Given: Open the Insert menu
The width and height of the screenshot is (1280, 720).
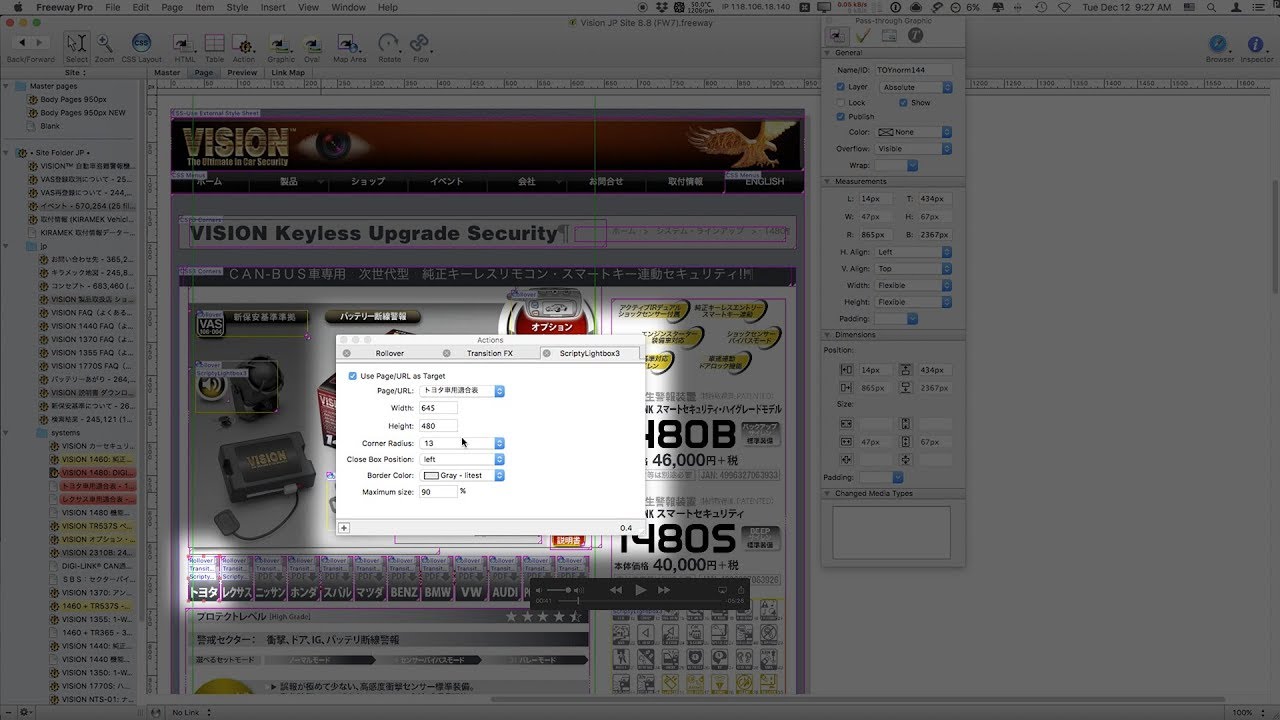Looking at the screenshot, I should tap(273, 7).
